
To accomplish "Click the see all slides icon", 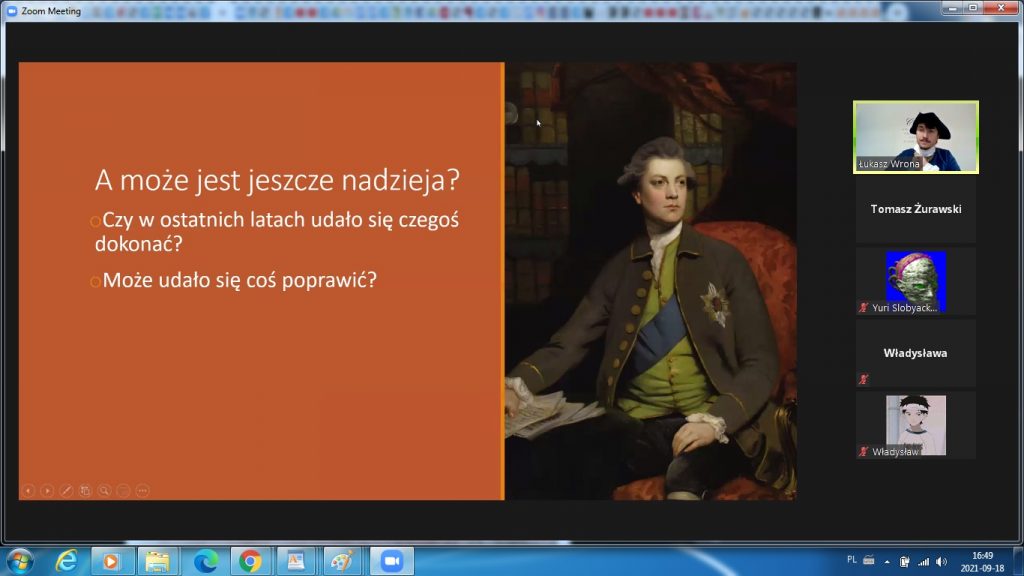I will tap(85, 490).
